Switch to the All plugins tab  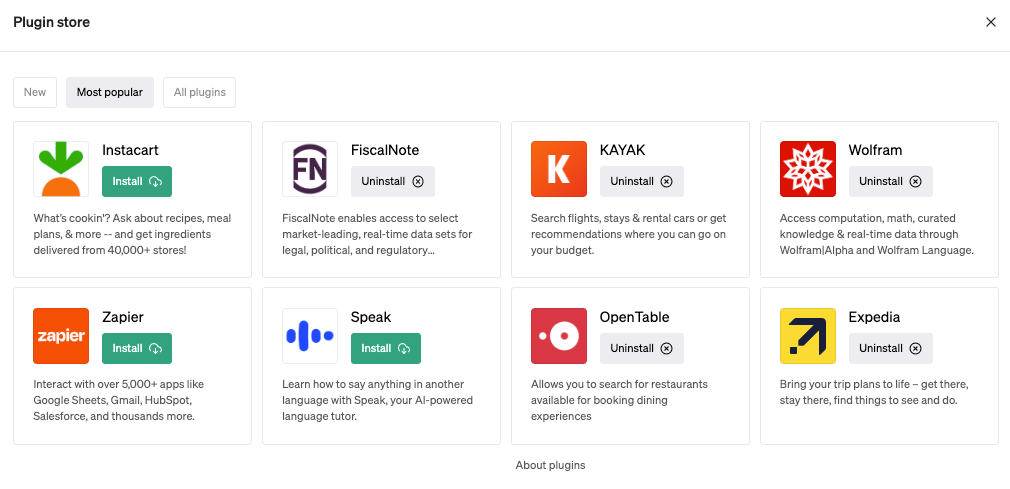200,92
